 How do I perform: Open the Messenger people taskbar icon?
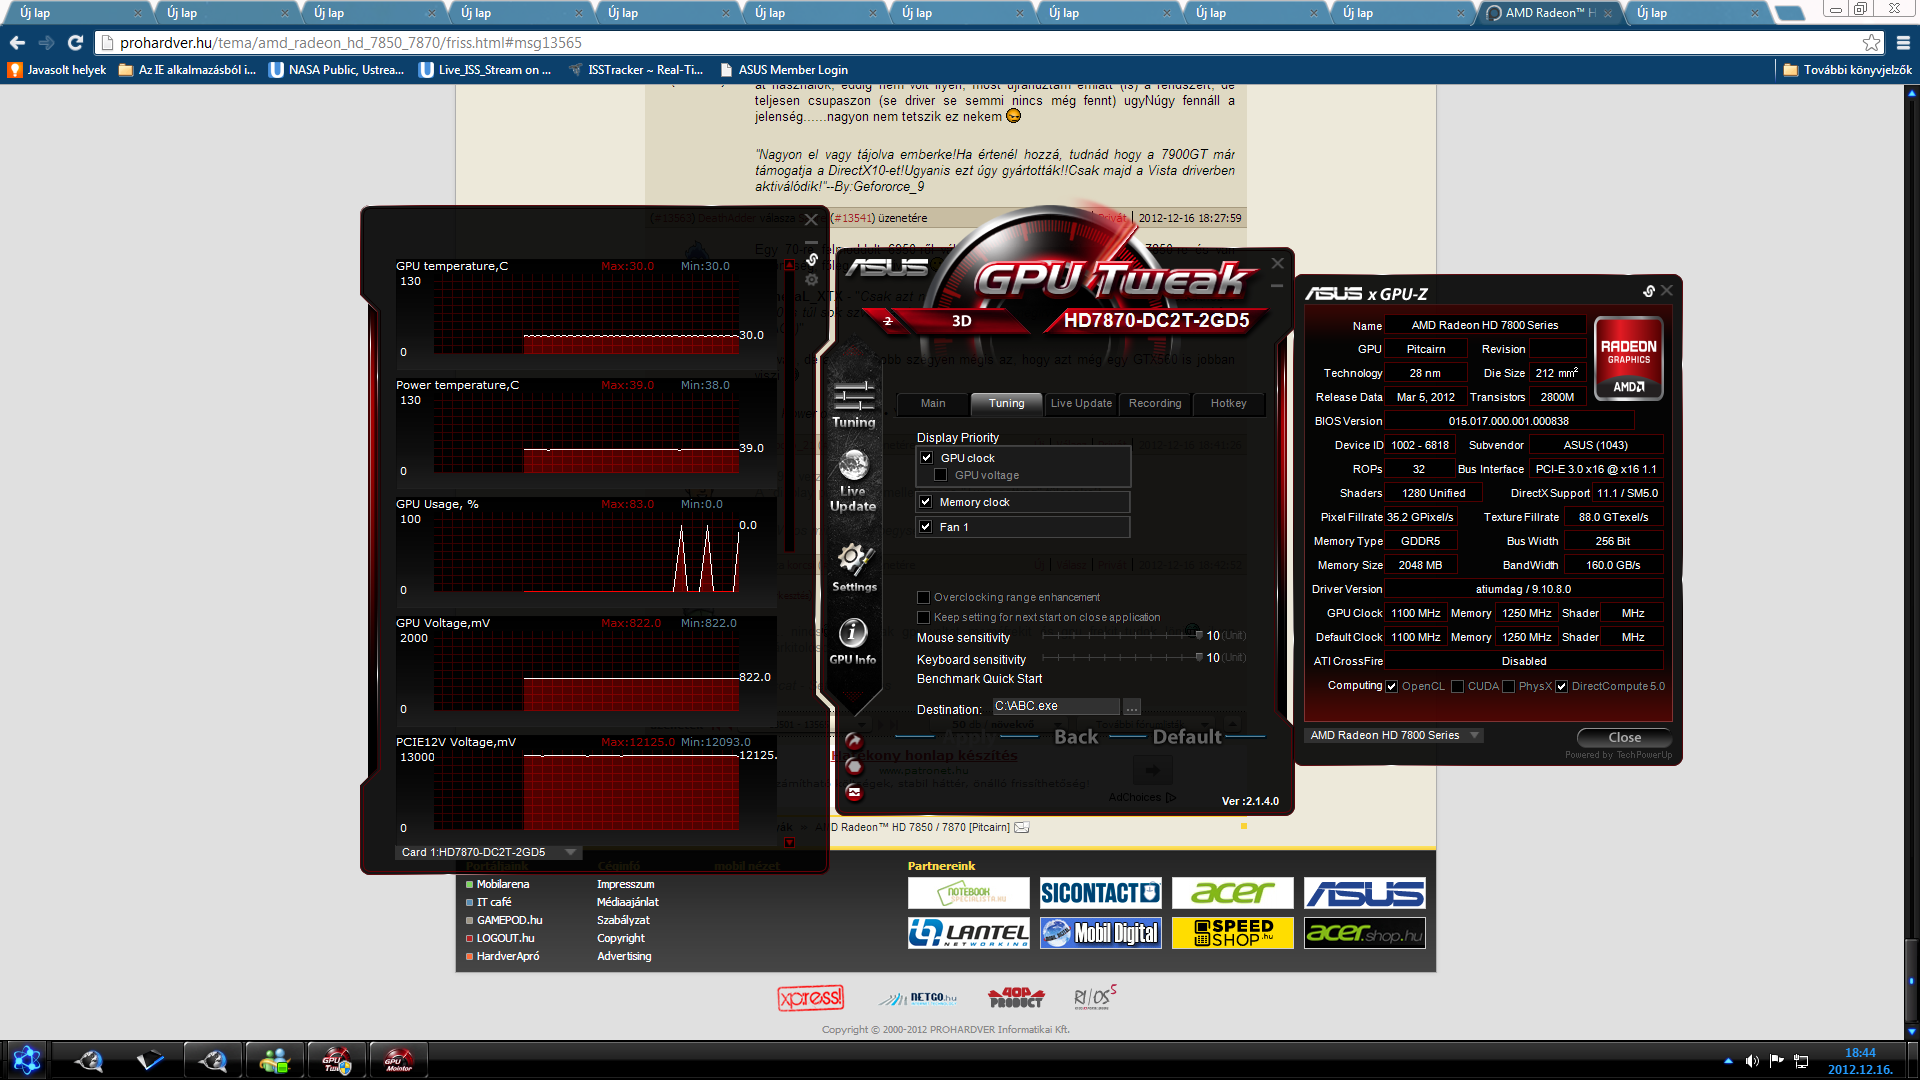coord(274,1060)
